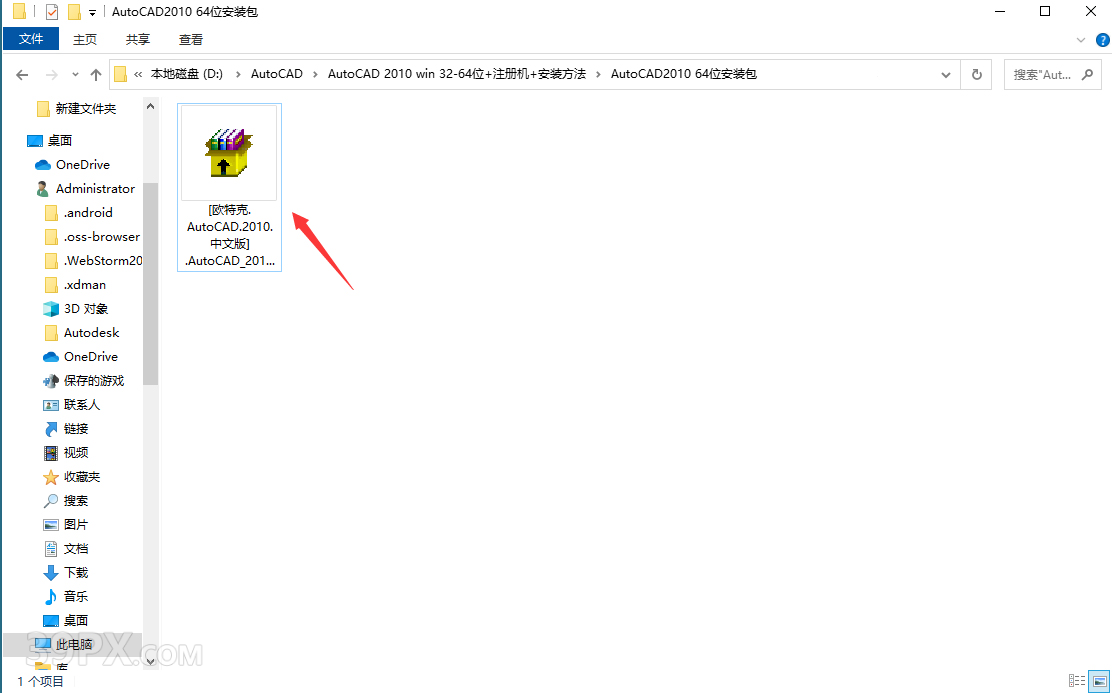Collapse the ribbon with the chevron near Help
This screenshot has height=693, width=1112.
pos(1081,40)
